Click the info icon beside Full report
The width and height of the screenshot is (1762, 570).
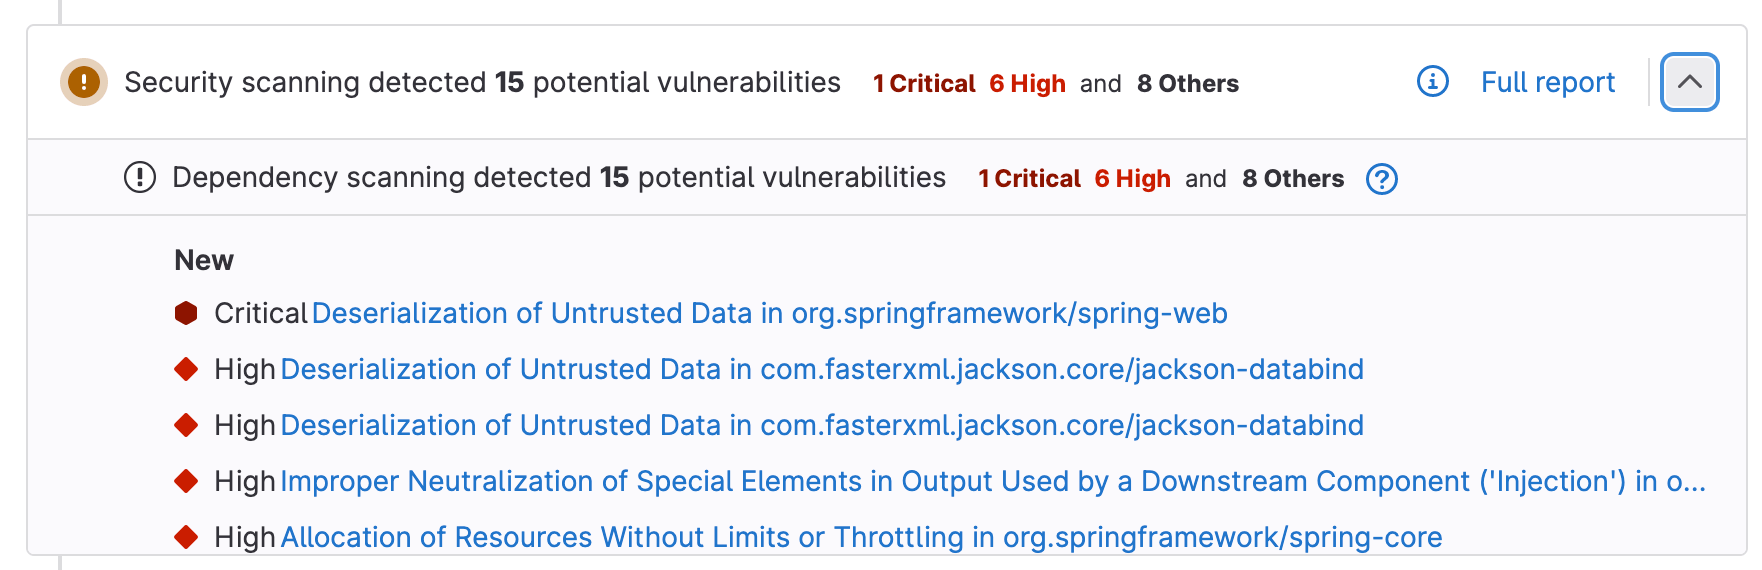click(x=1432, y=82)
